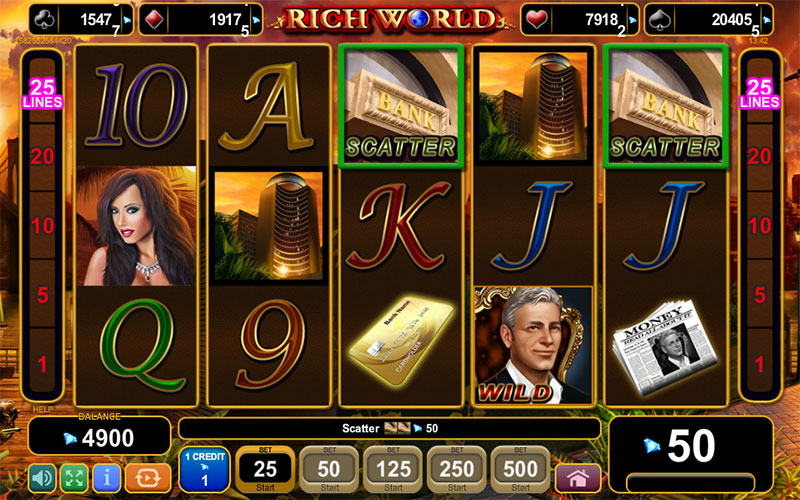Toggle the orange autoplay button
The width and height of the screenshot is (800, 500).
[x=147, y=479]
